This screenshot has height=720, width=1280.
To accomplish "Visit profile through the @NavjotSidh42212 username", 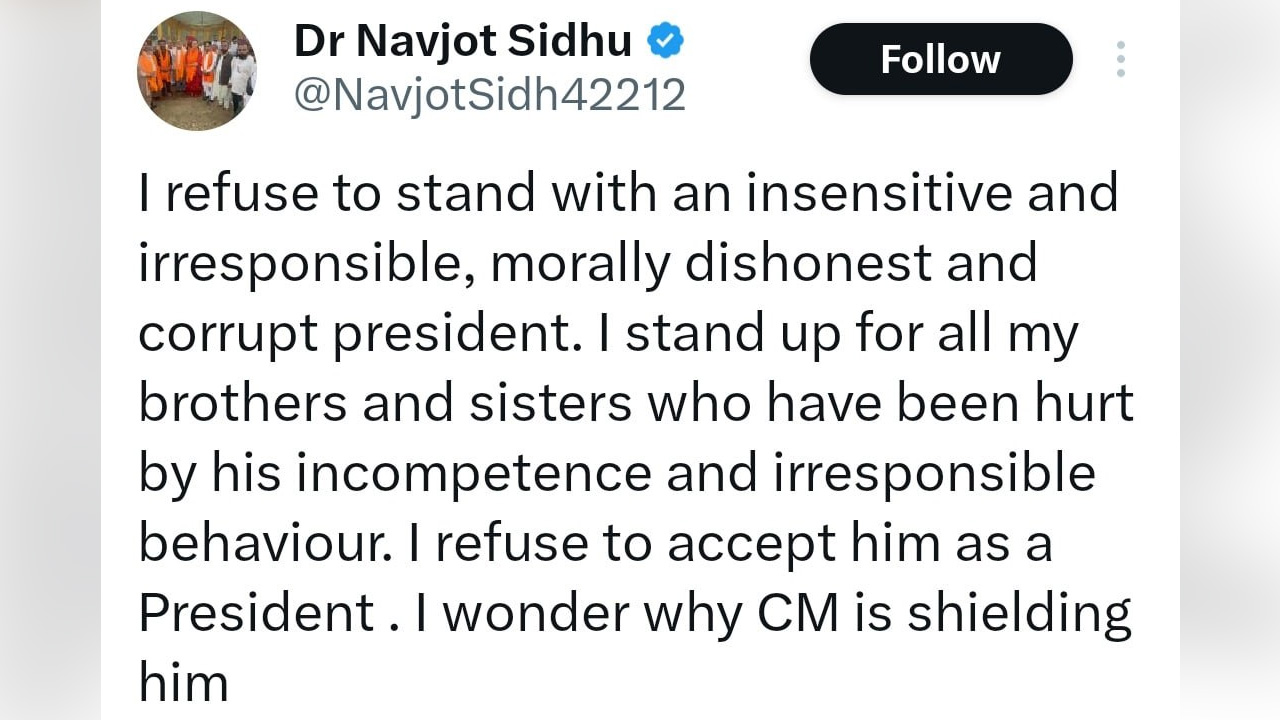I will pos(490,93).
